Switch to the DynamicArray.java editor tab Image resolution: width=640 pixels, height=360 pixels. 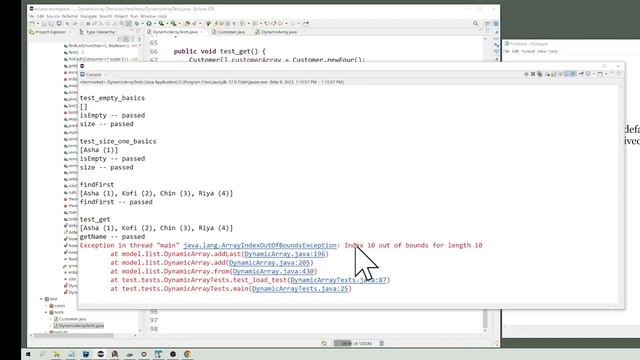[276, 32]
